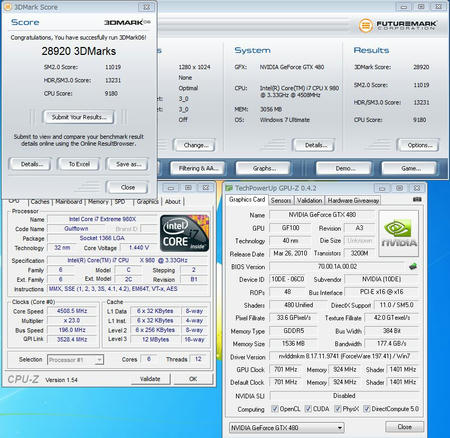Click the BIOS save chip icon in GPU-Z
This screenshot has width=450, height=438.
[413, 266]
